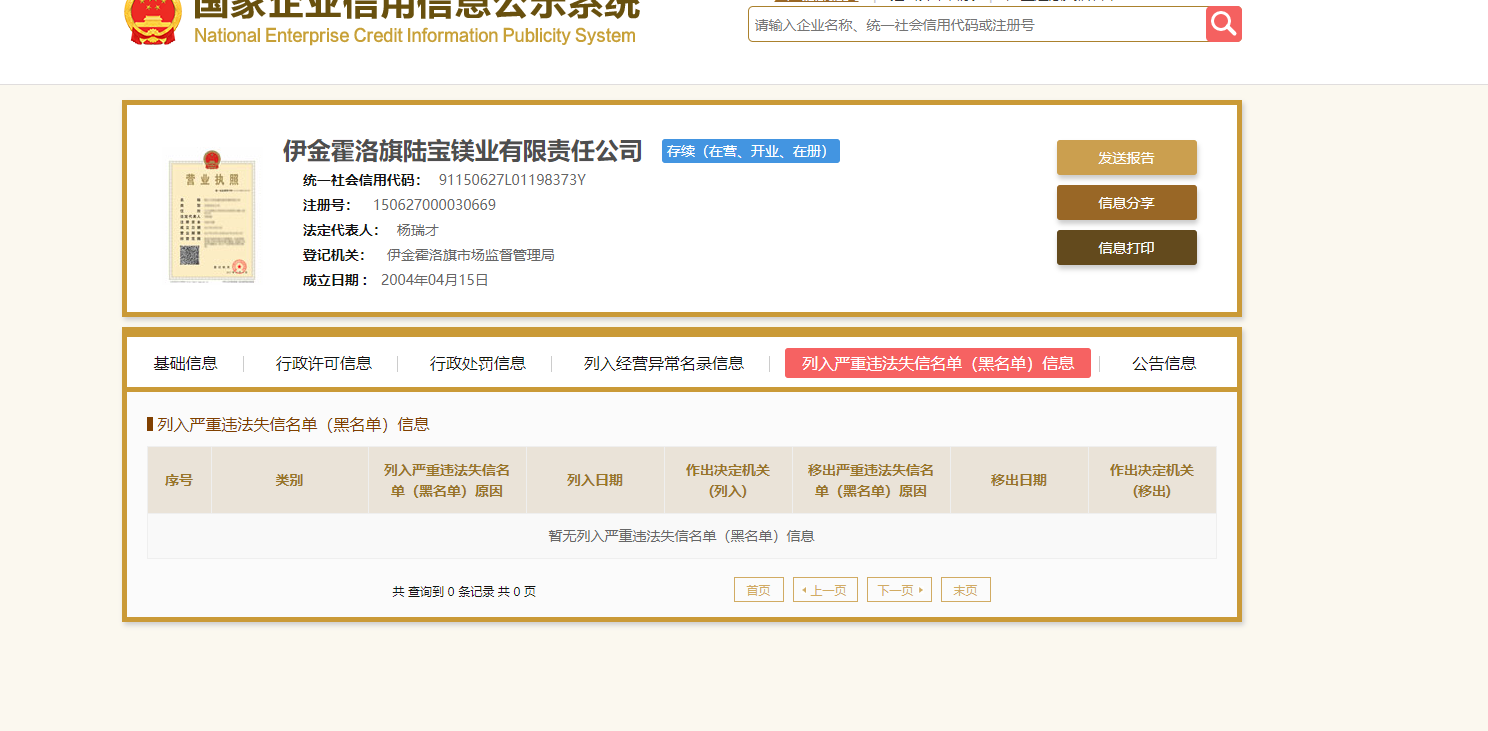Focus the enterprise name search field
1488x731 pixels.
click(x=977, y=24)
